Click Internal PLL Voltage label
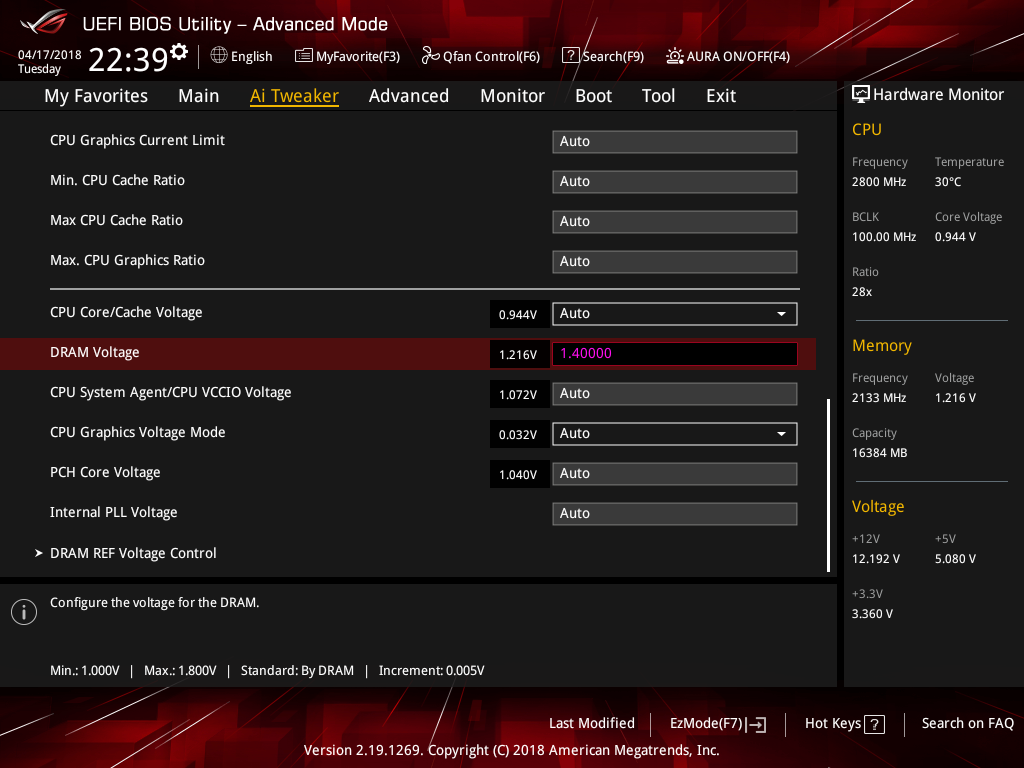 pyautogui.click(x=114, y=513)
